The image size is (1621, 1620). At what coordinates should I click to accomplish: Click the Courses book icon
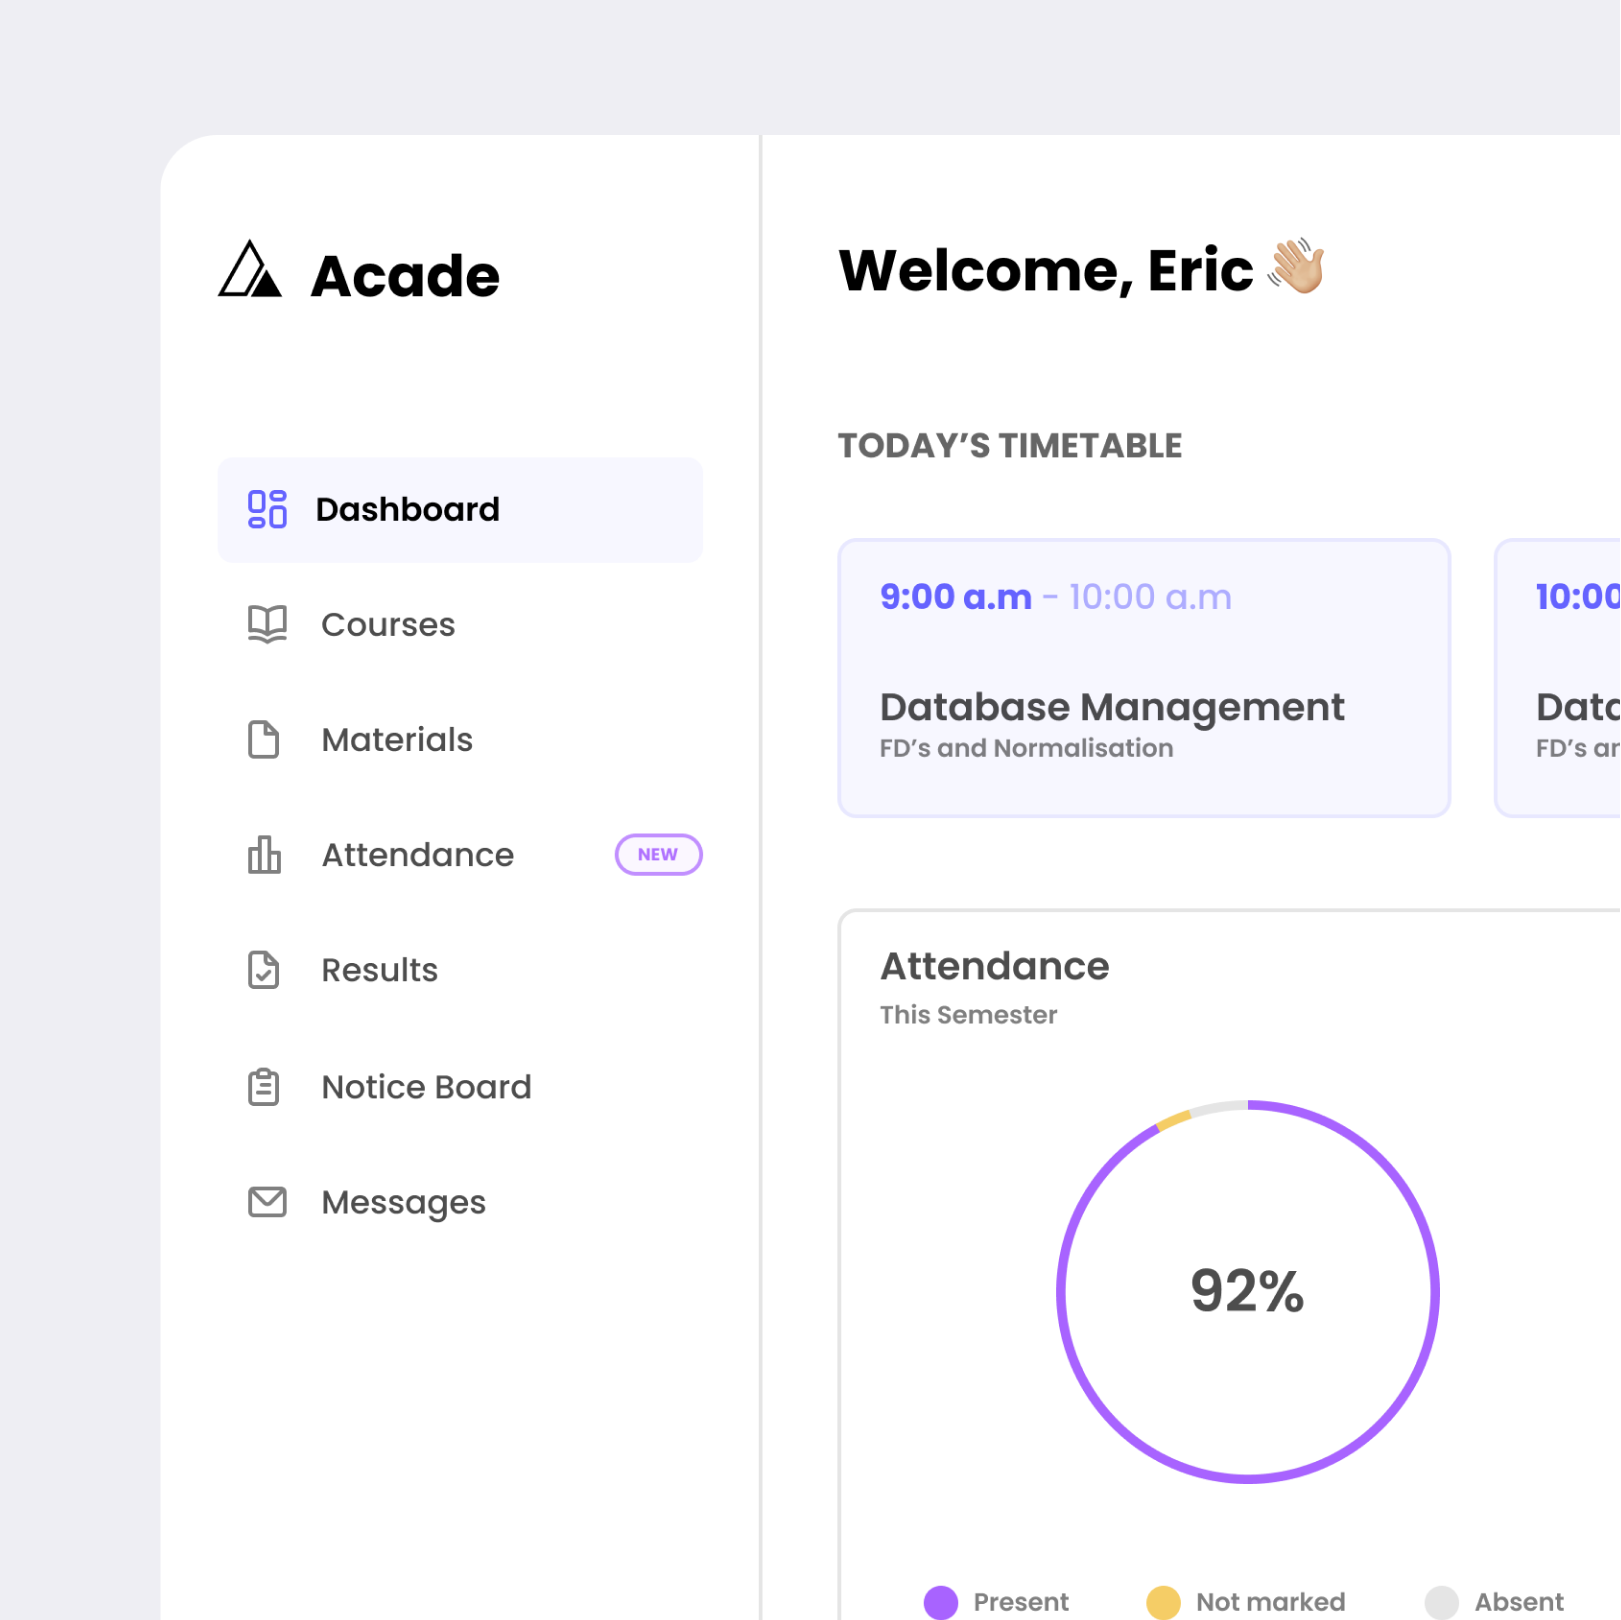pyautogui.click(x=264, y=624)
